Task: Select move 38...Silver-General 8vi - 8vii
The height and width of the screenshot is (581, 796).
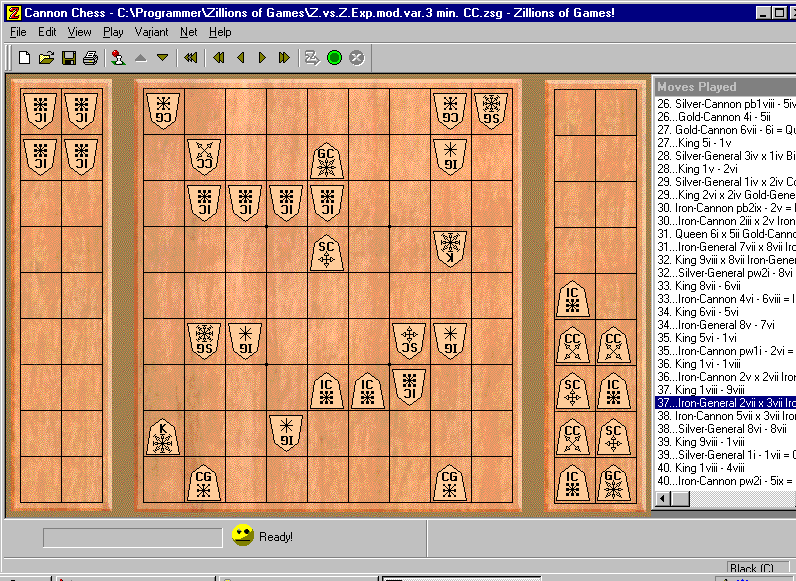Action: coord(722,429)
